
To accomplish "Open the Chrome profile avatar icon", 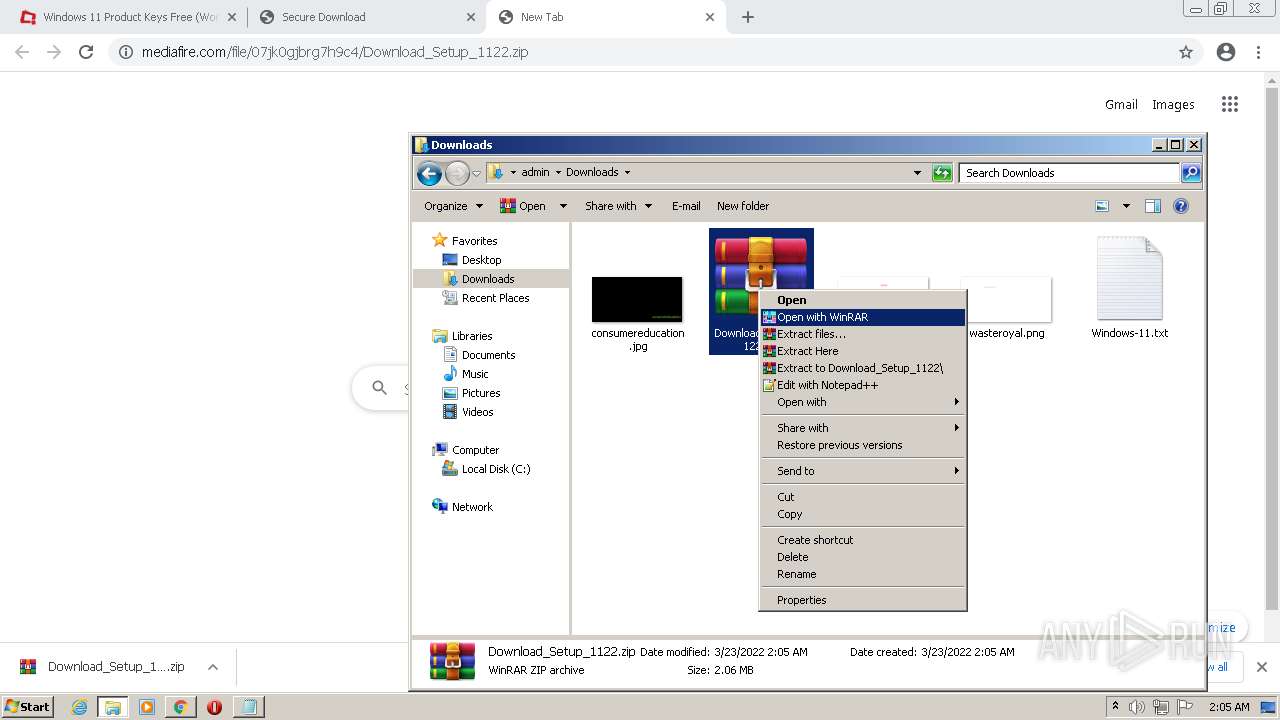I will coord(1226,52).
